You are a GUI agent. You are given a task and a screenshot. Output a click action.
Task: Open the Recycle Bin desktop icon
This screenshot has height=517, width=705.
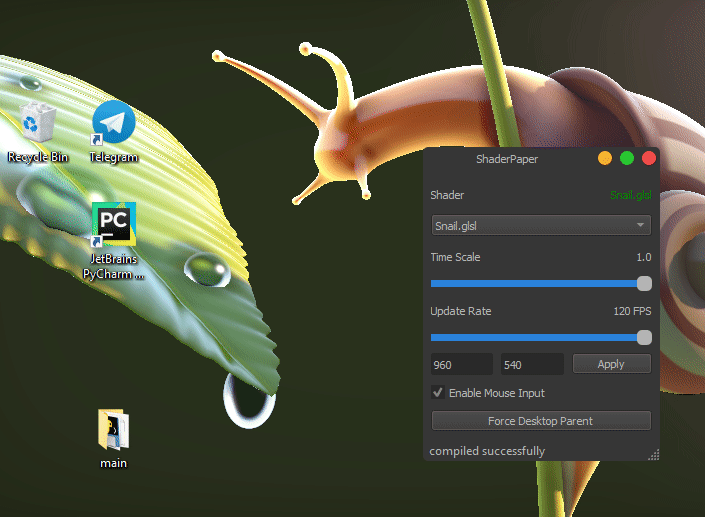coord(38,124)
